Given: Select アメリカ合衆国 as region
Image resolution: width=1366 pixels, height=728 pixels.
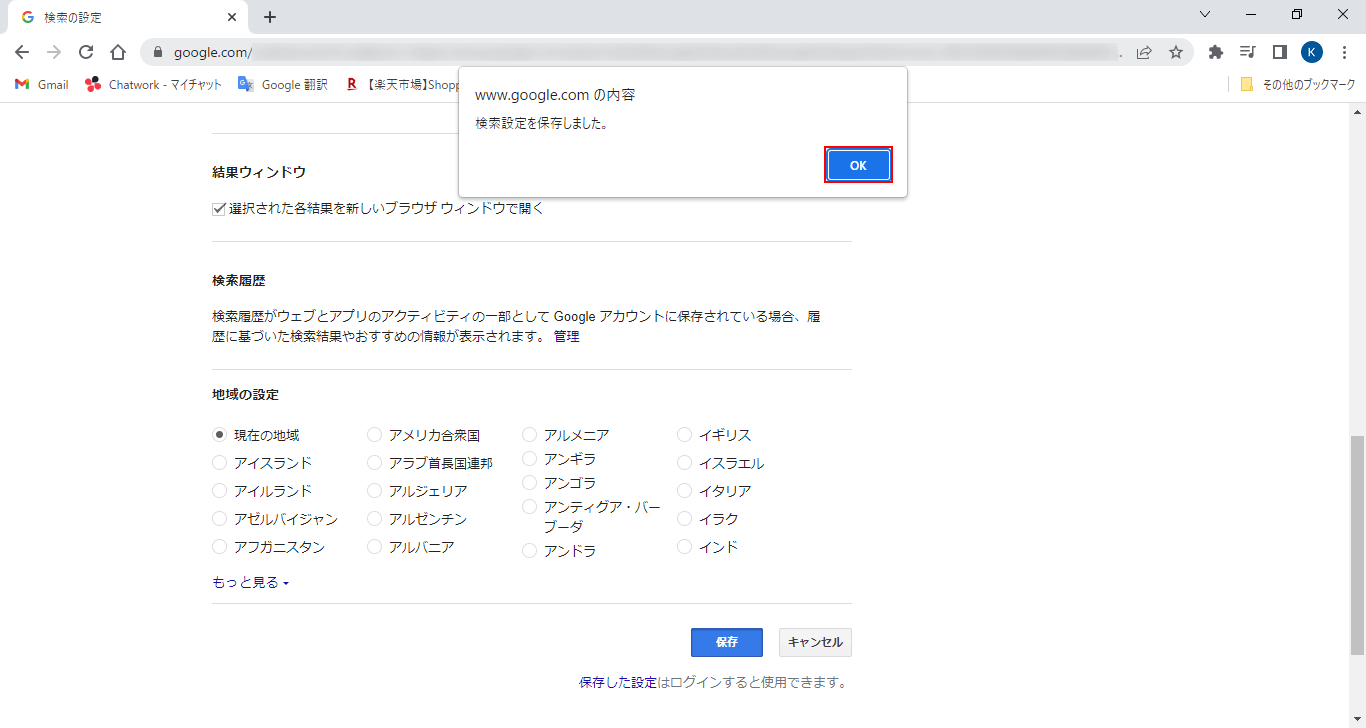Looking at the screenshot, I should click(374, 435).
